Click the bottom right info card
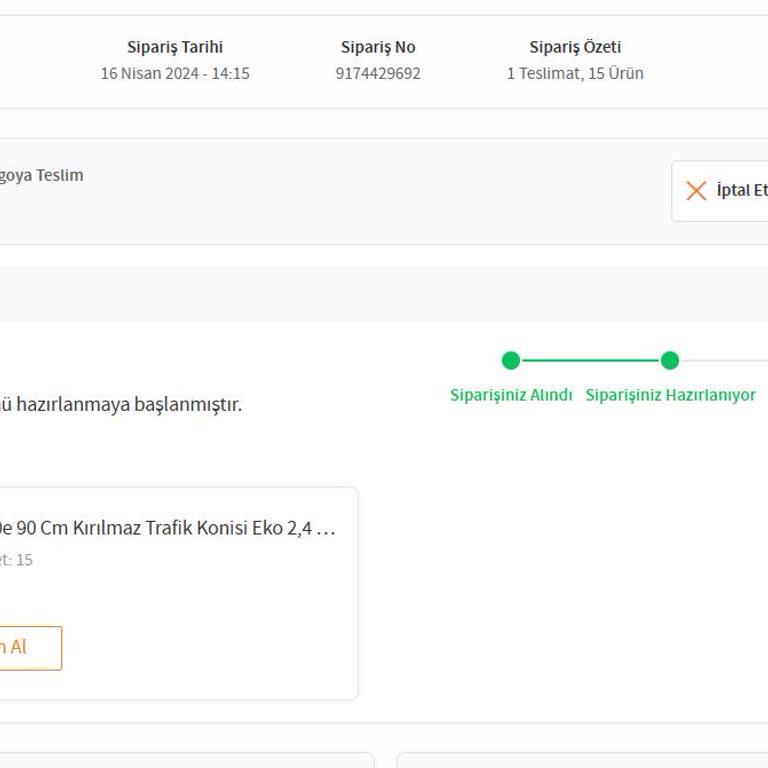Viewport: 768px width, 768px height. [x=582, y=761]
